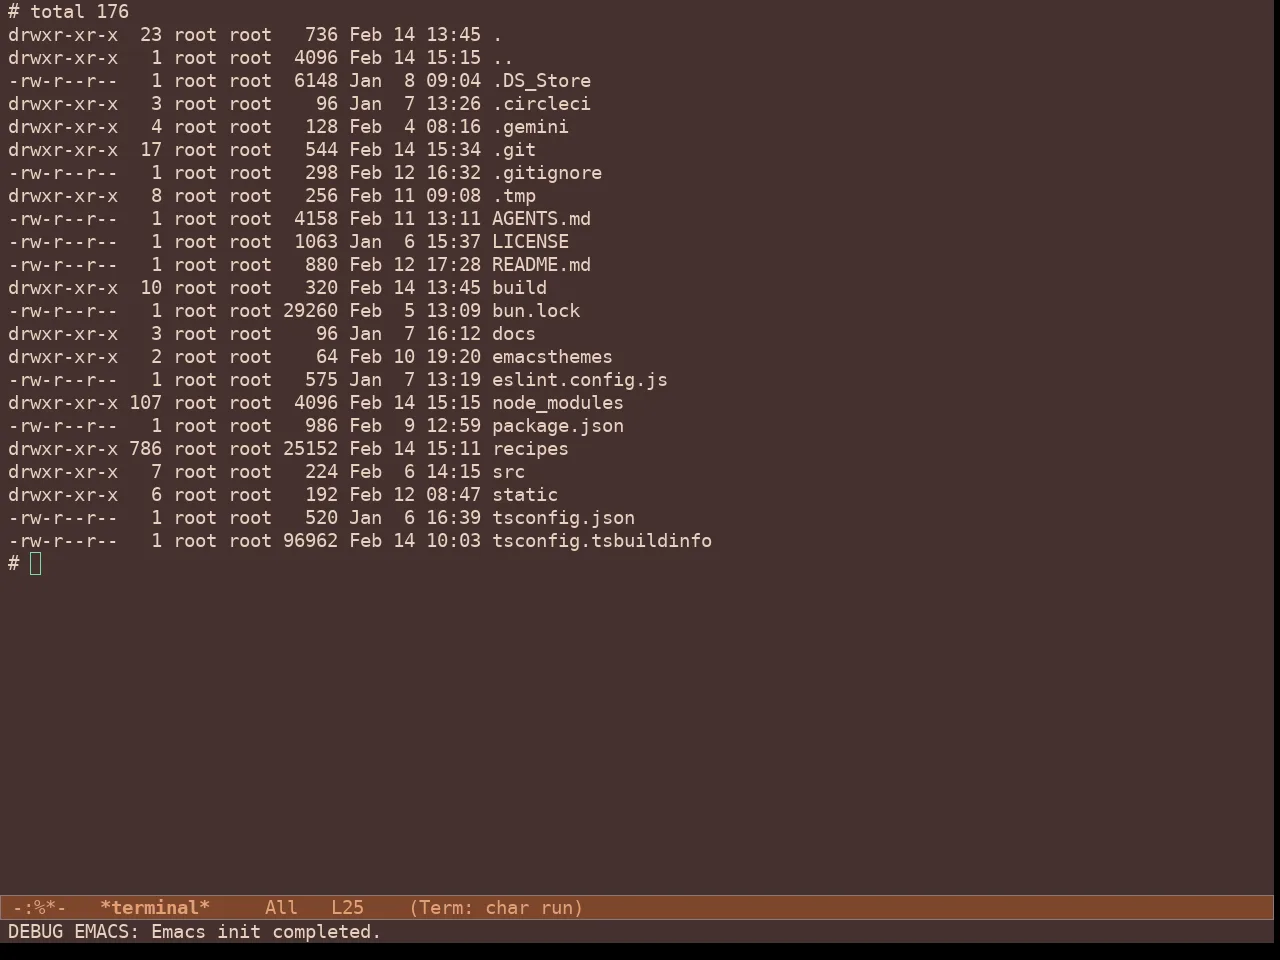Click the recipes directory name

pyautogui.click(x=530, y=449)
